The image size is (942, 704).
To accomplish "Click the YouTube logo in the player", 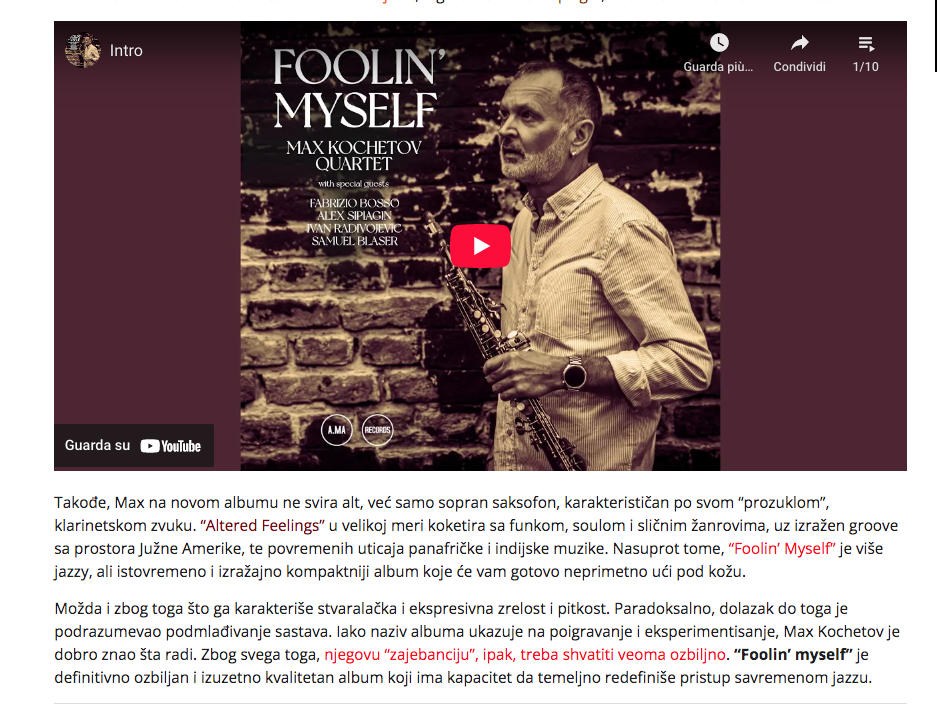I will click(171, 446).
